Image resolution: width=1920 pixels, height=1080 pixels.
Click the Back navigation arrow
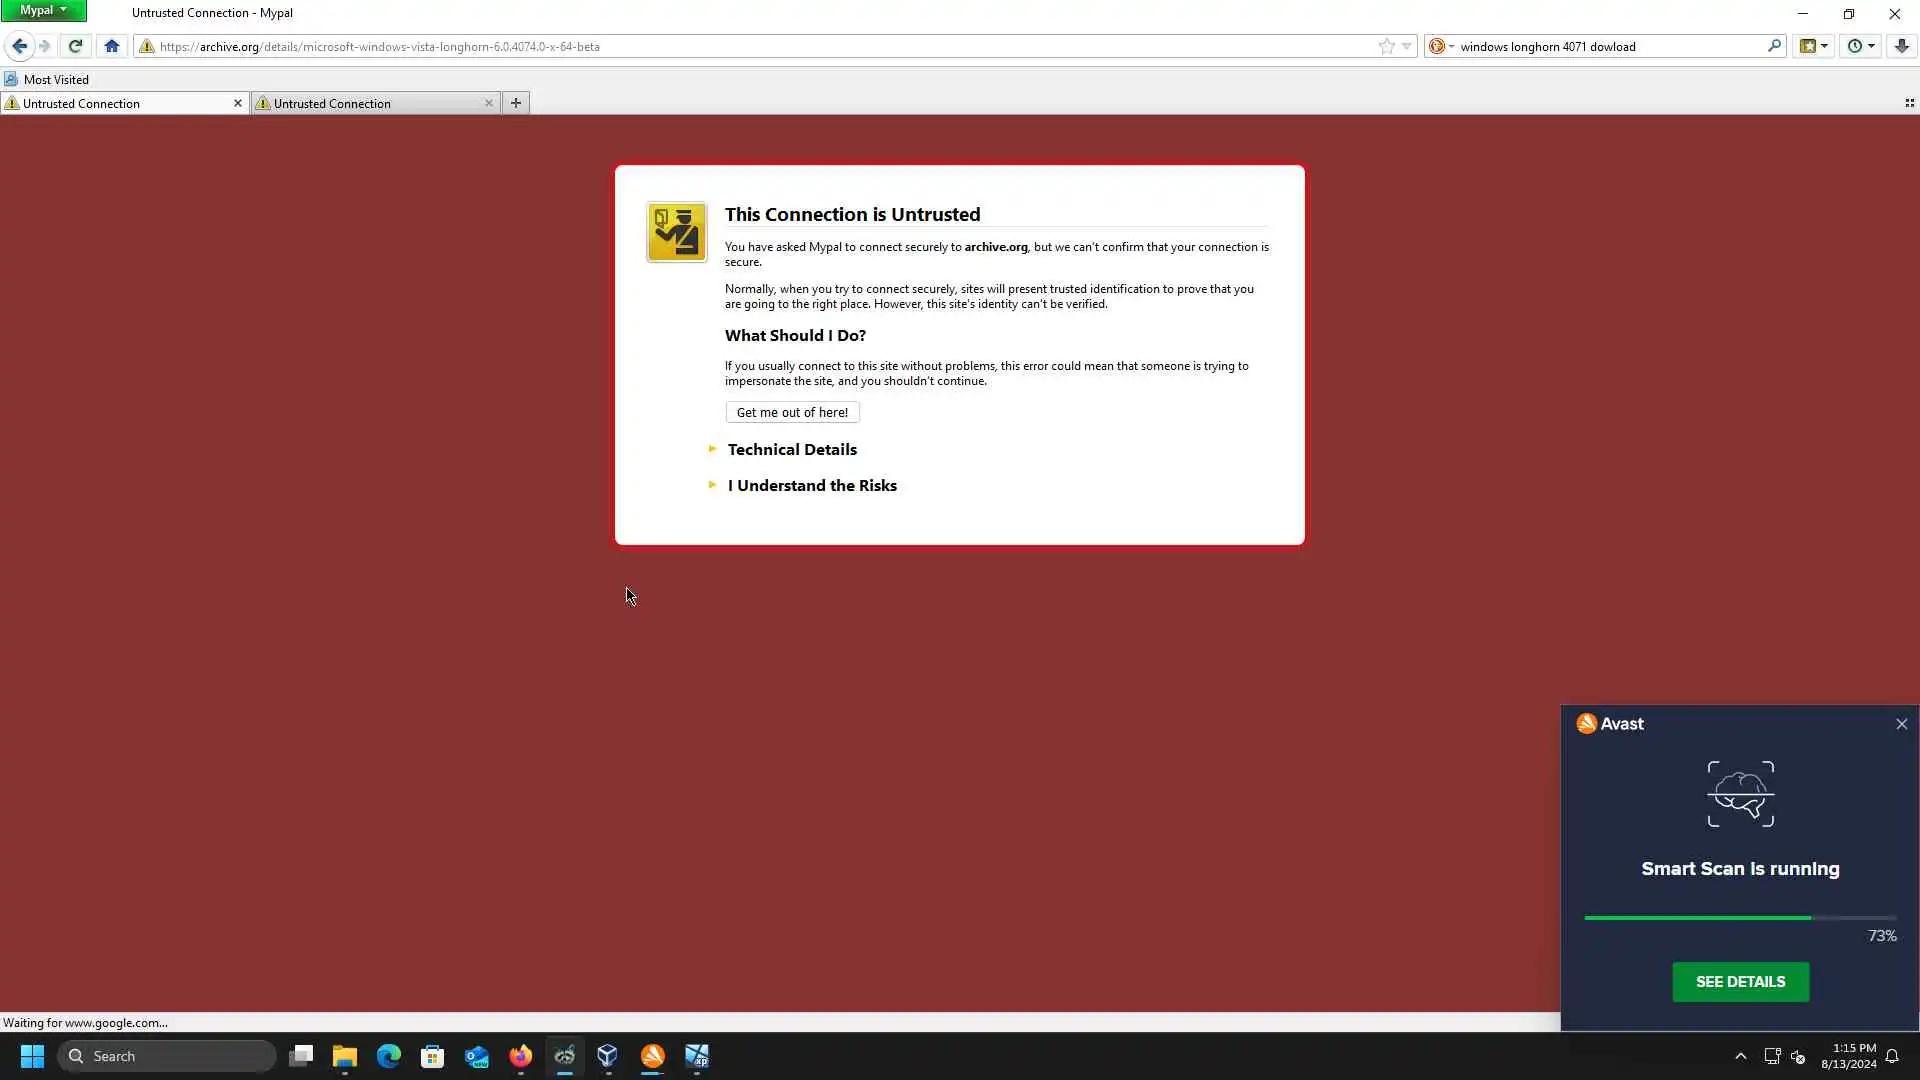tap(19, 46)
